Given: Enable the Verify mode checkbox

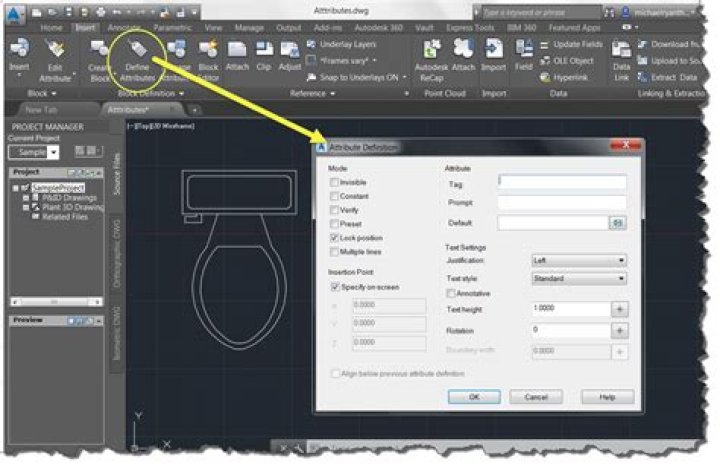Looking at the screenshot, I should click(334, 210).
